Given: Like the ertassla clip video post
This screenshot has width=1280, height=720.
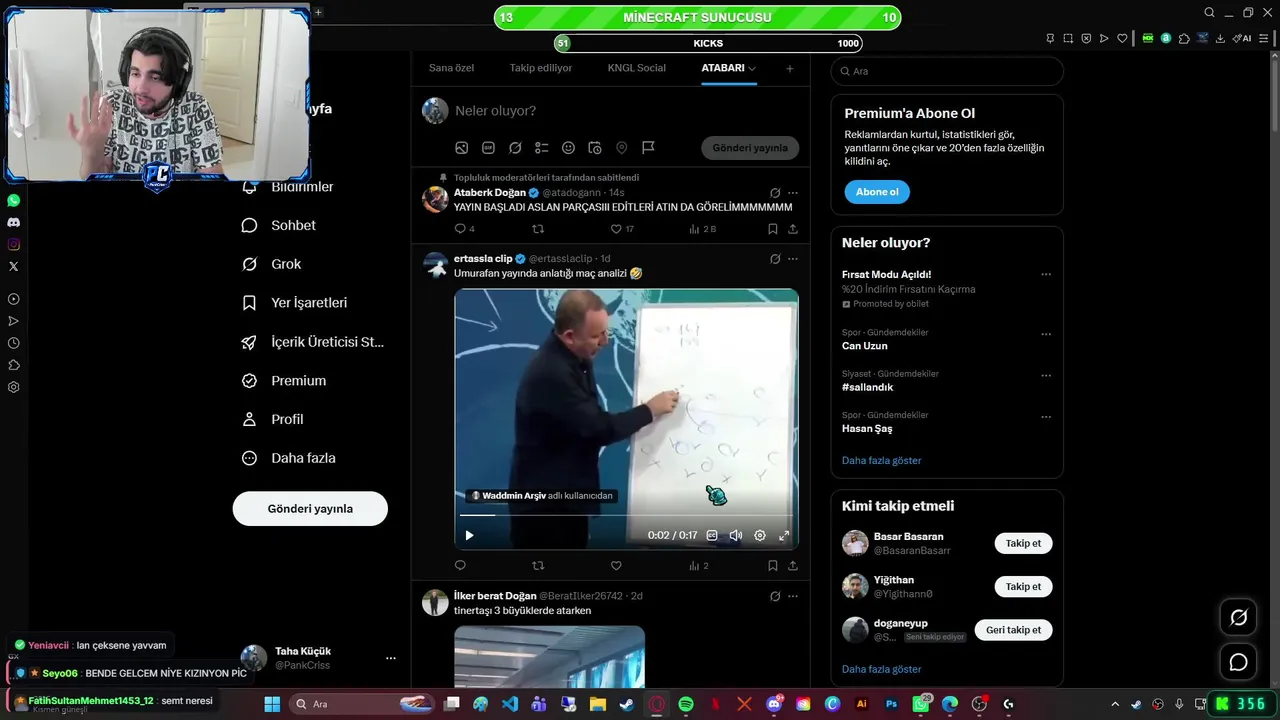Looking at the screenshot, I should [616, 566].
